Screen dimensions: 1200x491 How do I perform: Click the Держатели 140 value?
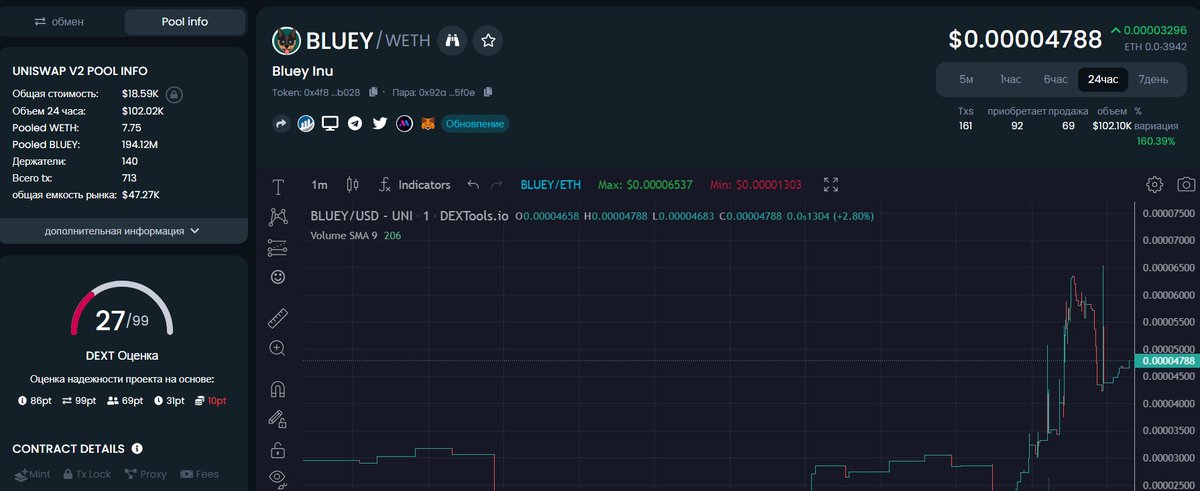pyautogui.click(x=130, y=161)
